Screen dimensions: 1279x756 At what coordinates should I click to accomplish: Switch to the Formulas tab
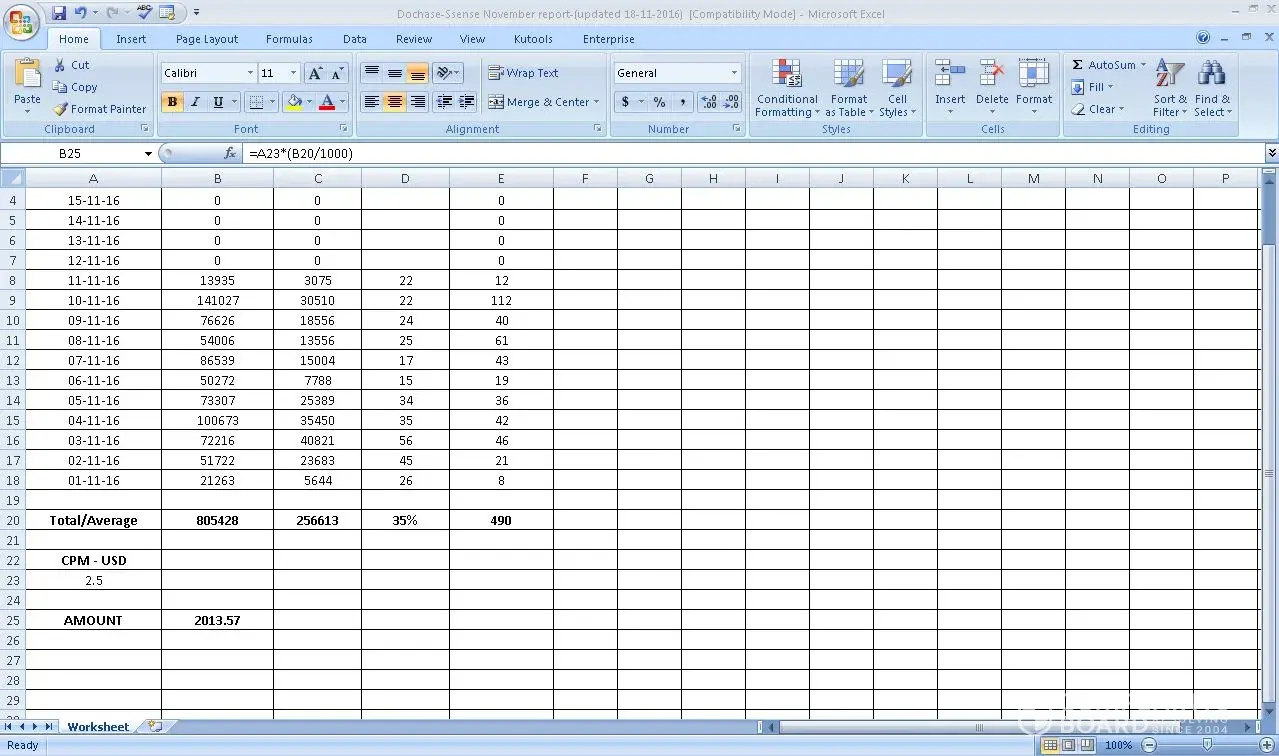[289, 39]
